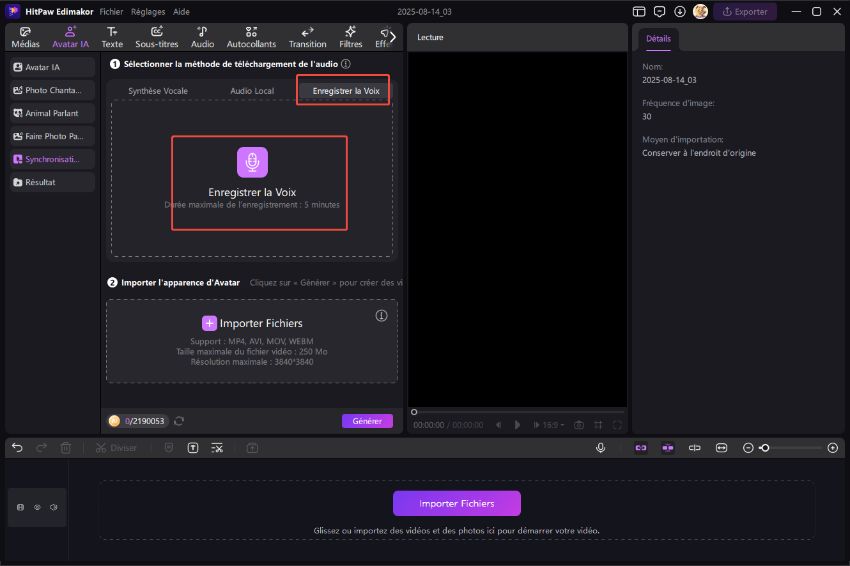Toggle the first purple snapping icon

(x=641, y=448)
